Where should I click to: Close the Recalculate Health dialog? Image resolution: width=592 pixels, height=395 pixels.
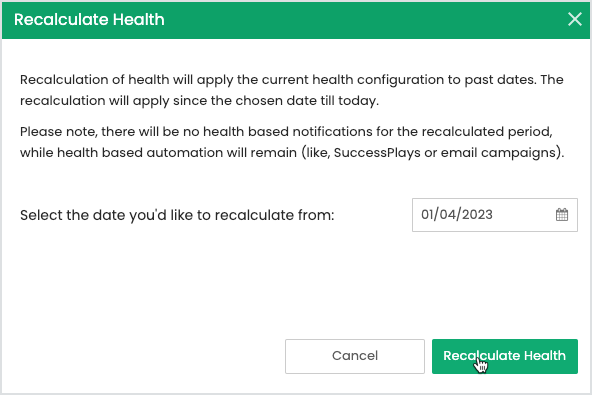coord(575,19)
